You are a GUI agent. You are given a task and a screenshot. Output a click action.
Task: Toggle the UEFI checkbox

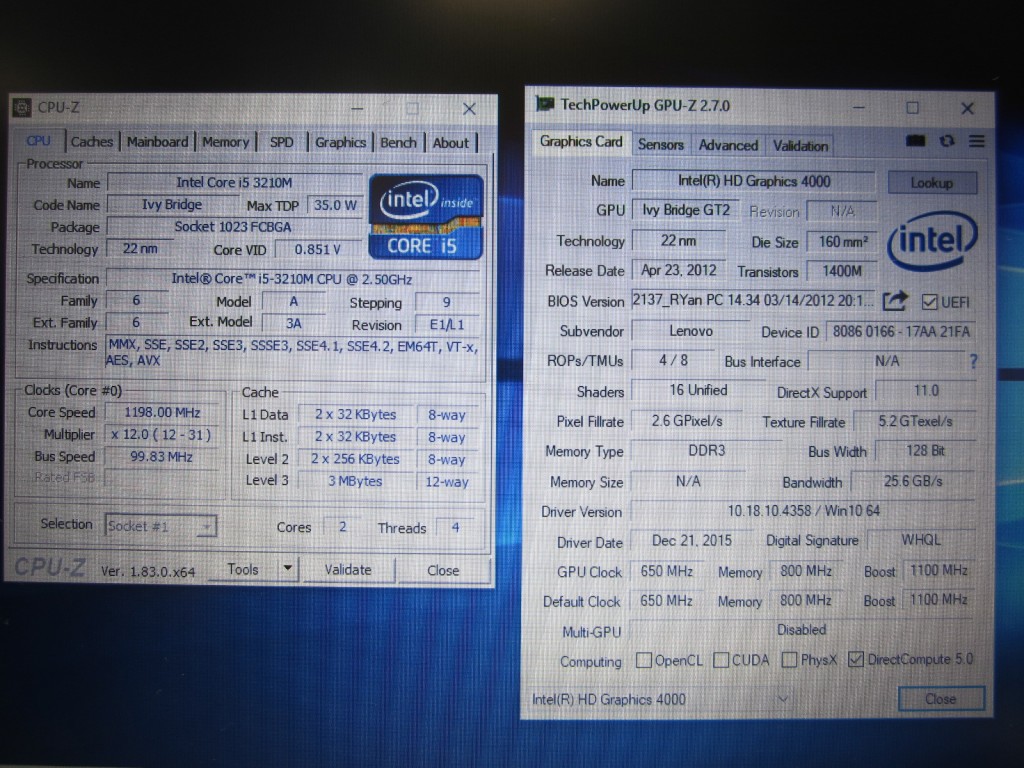pos(929,301)
